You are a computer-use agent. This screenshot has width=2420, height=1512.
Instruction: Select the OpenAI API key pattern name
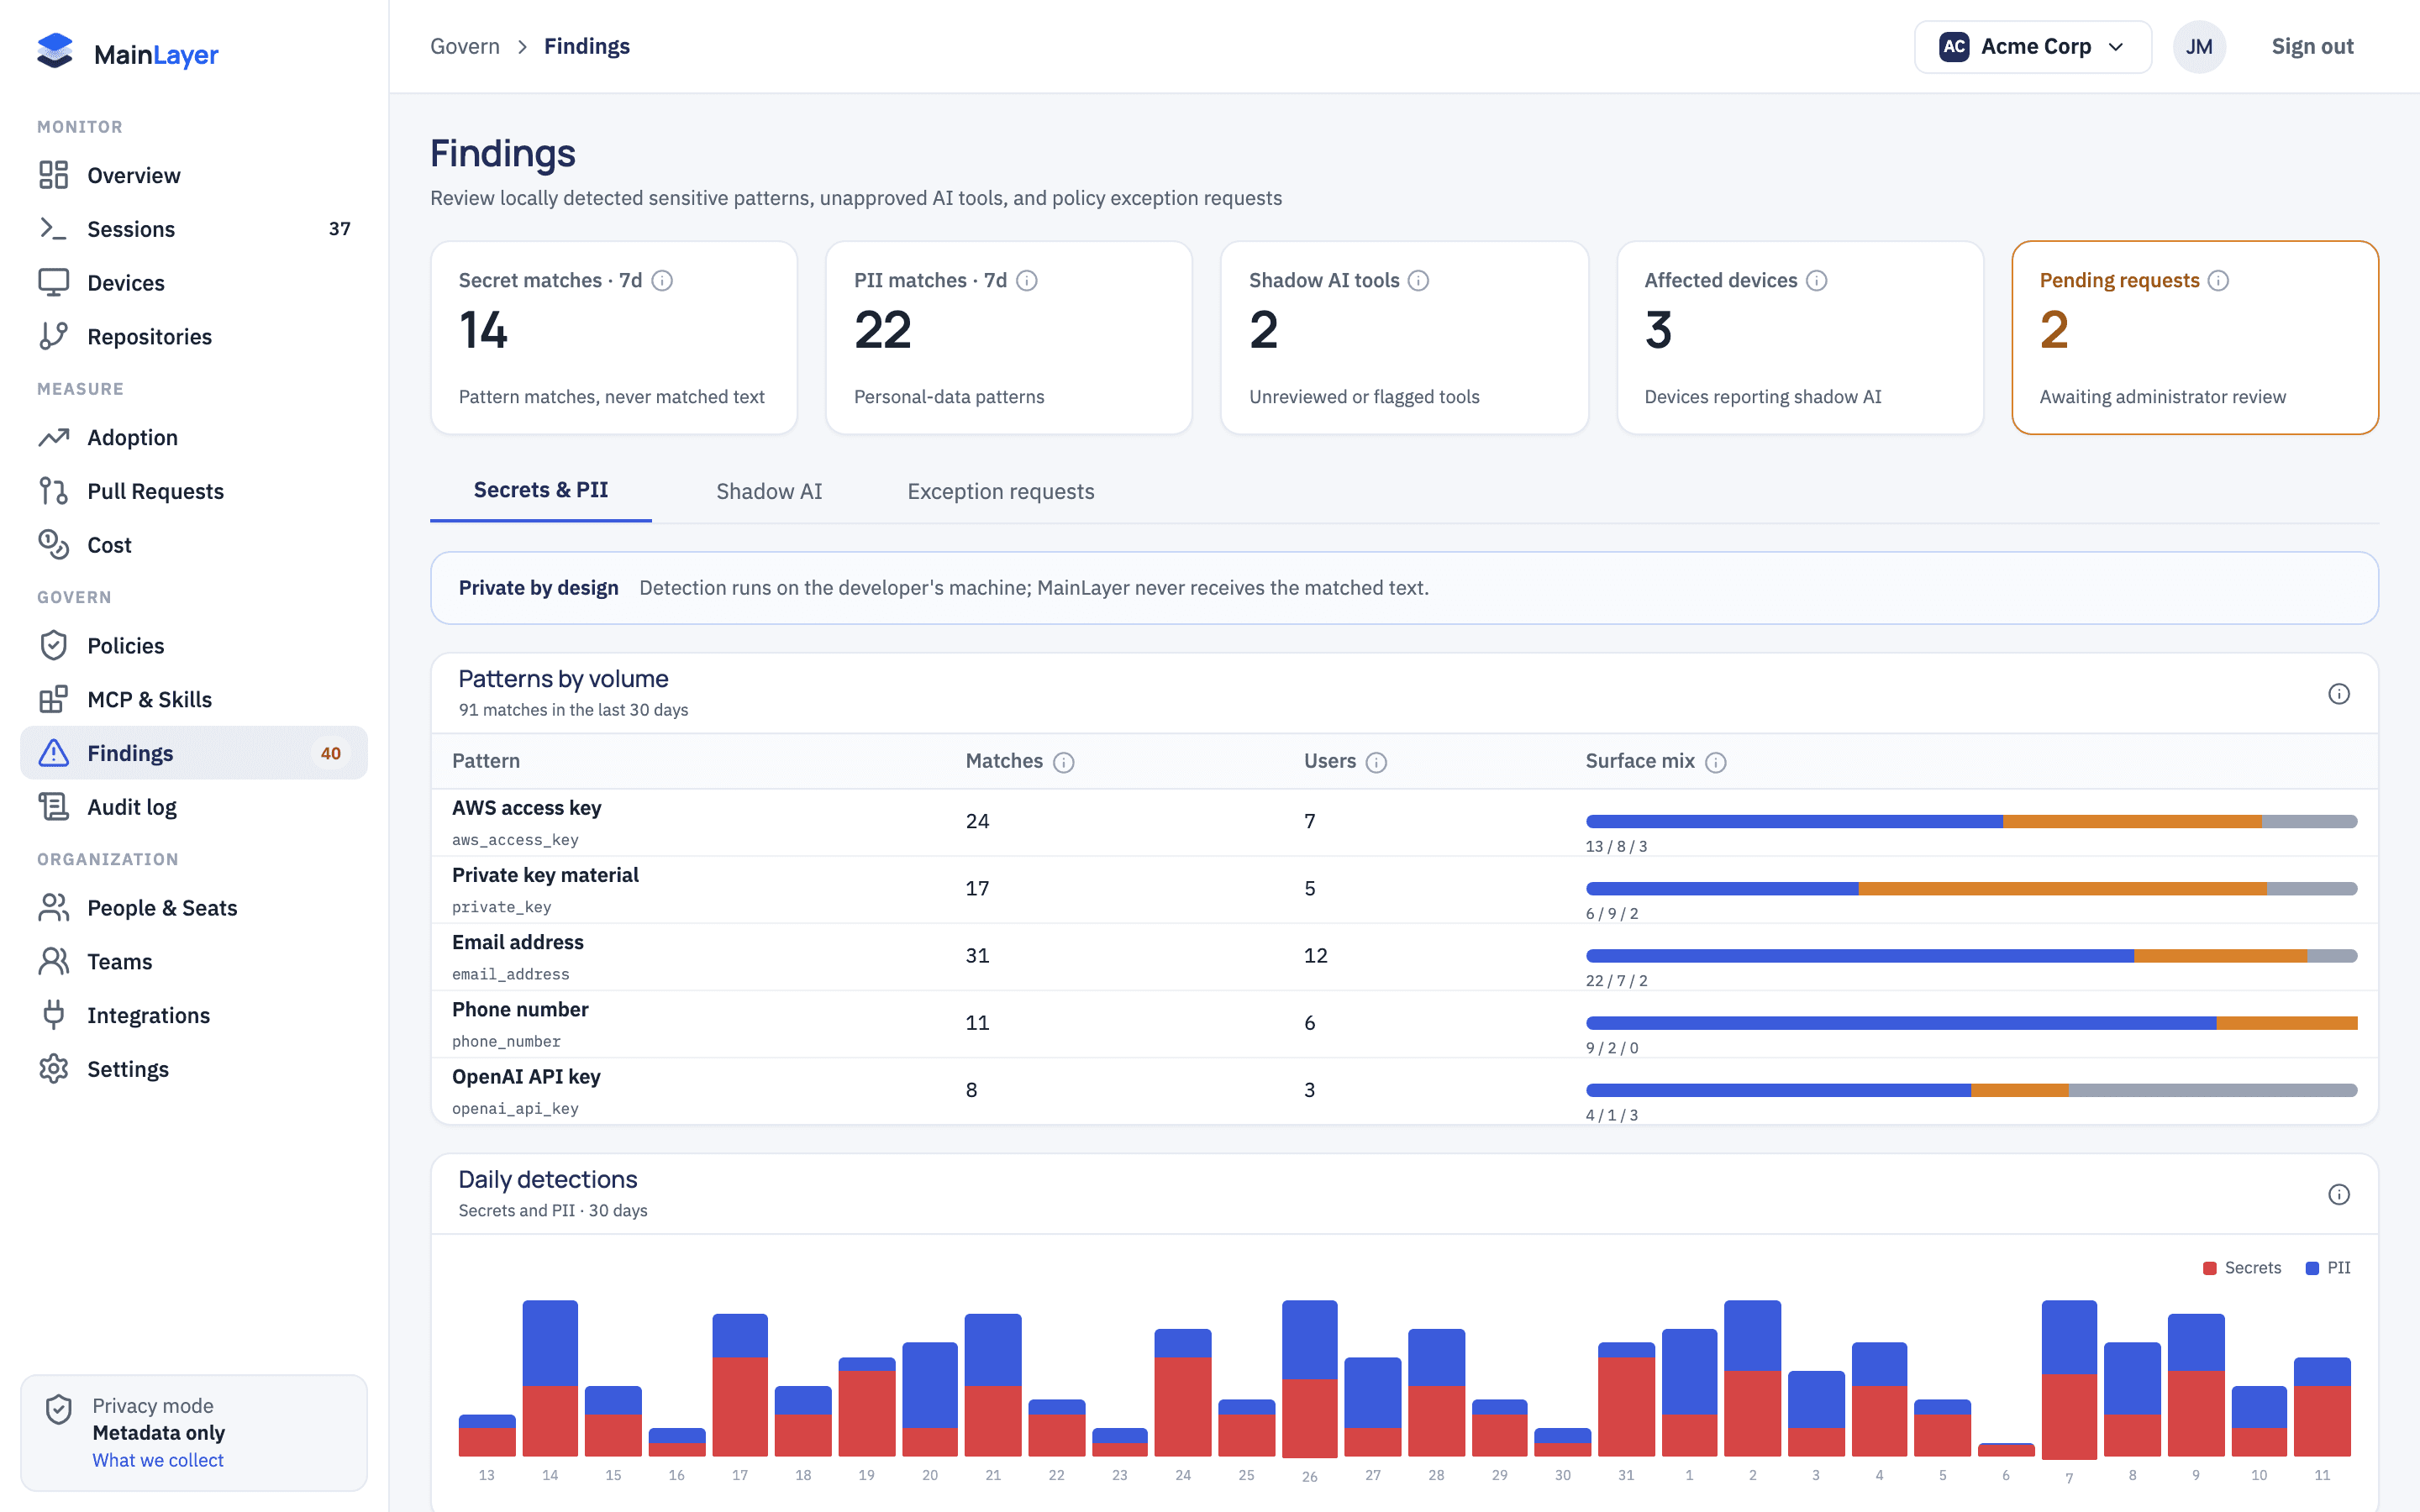click(526, 1076)
